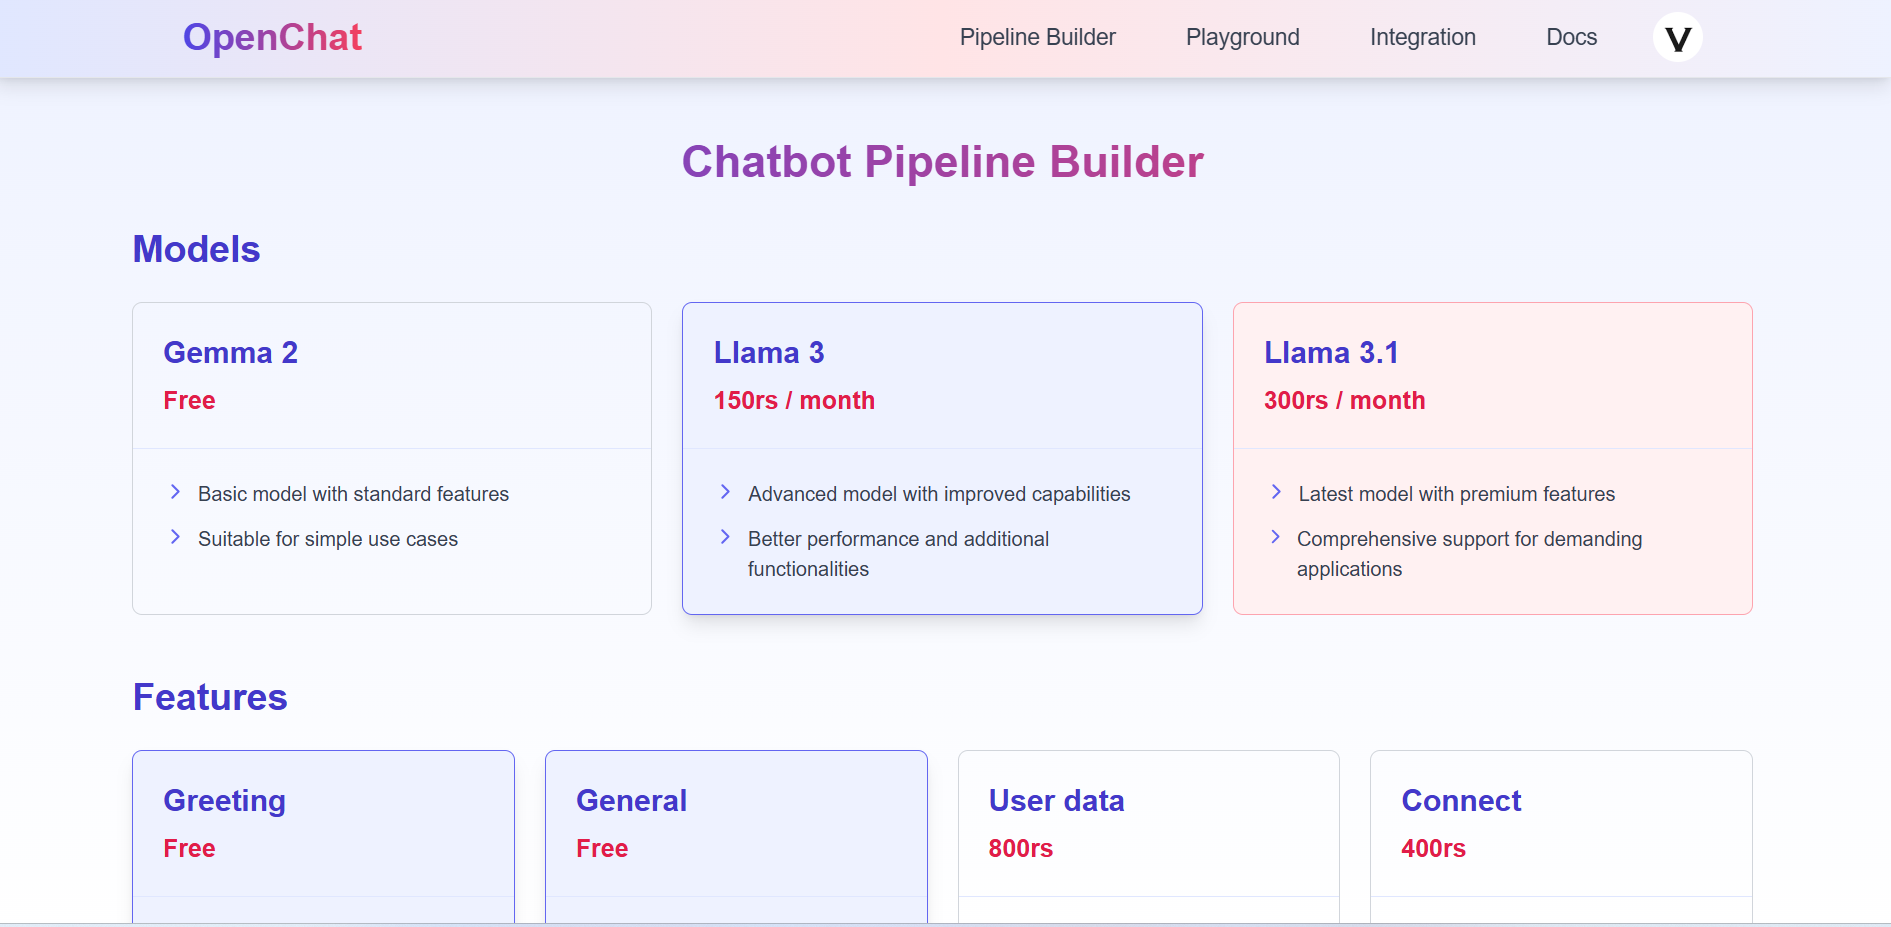The width and height of the screenshot is (1891, 927).
Task: Click the Free price under Gemma 2
Action: point(190,401)
